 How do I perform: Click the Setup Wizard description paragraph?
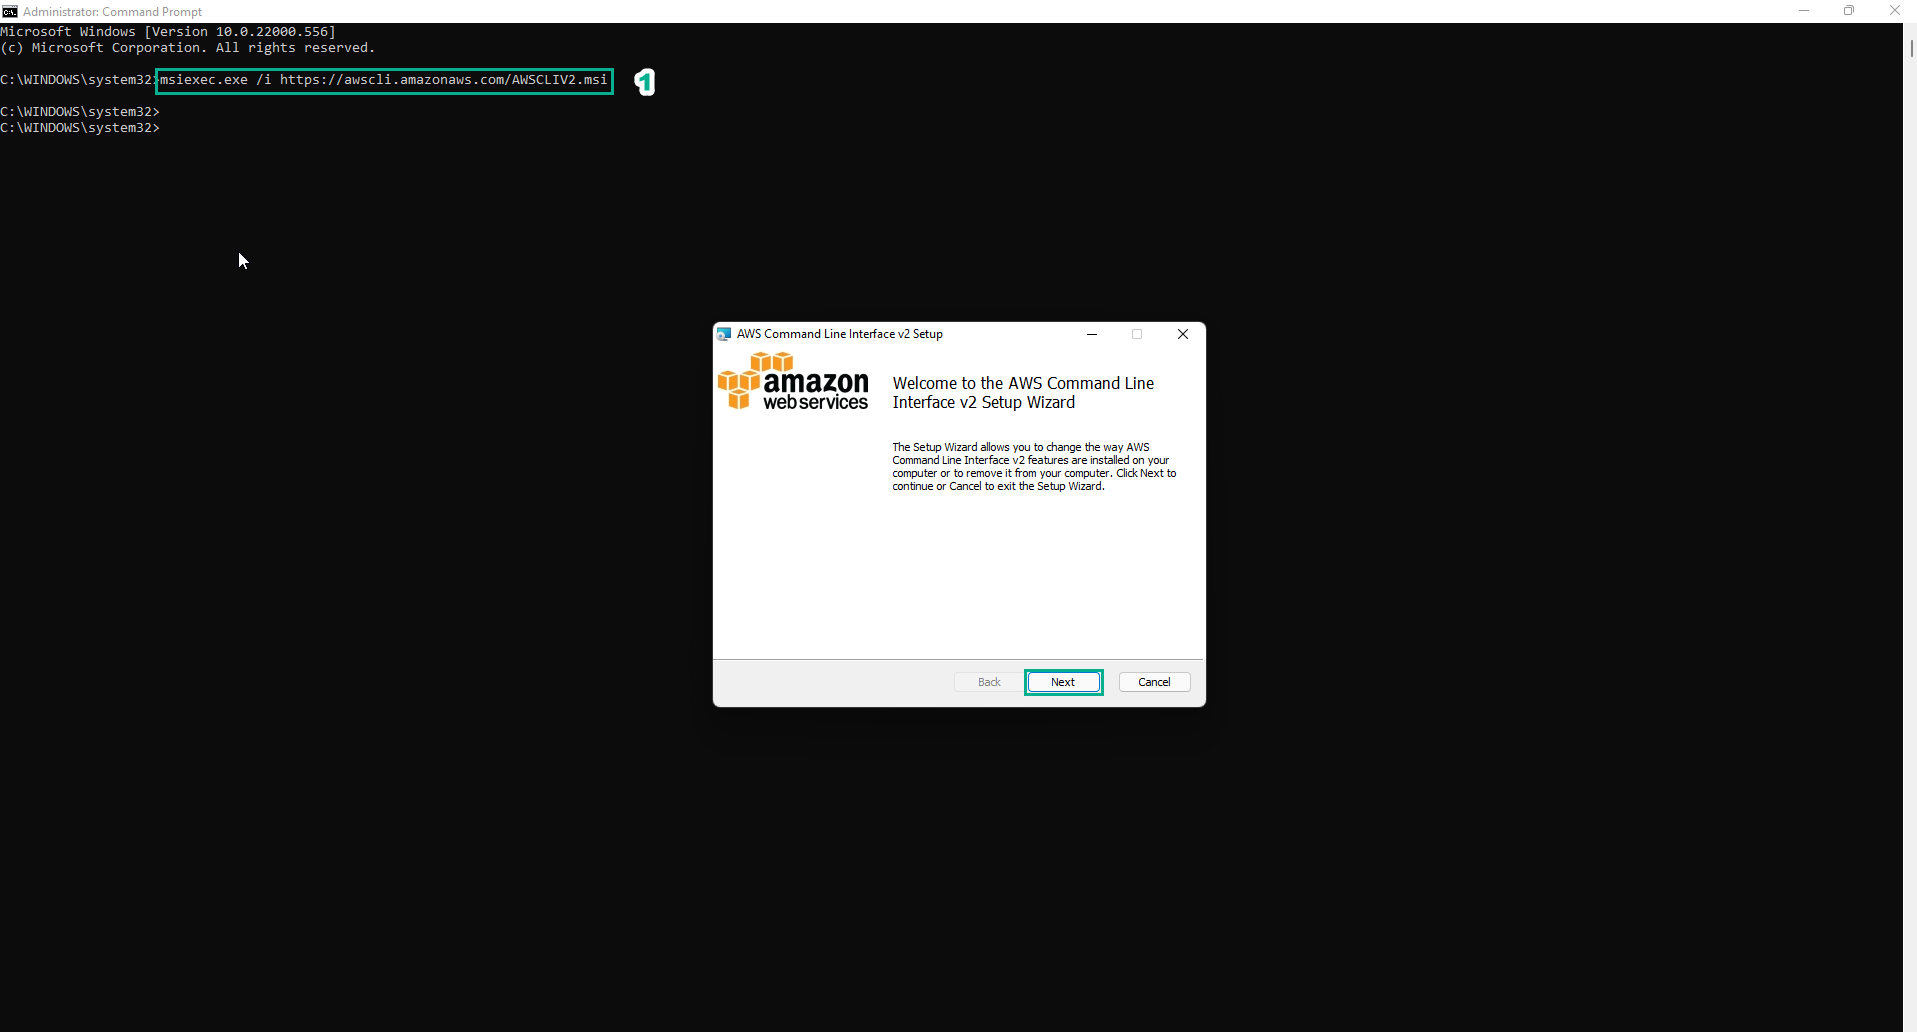(1035, 467)
